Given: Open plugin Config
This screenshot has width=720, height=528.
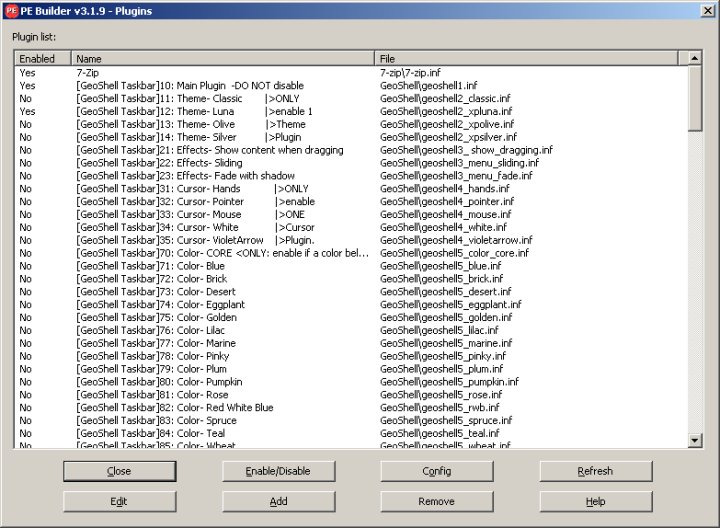Looking at the screenshot, I should pos(437,471).
